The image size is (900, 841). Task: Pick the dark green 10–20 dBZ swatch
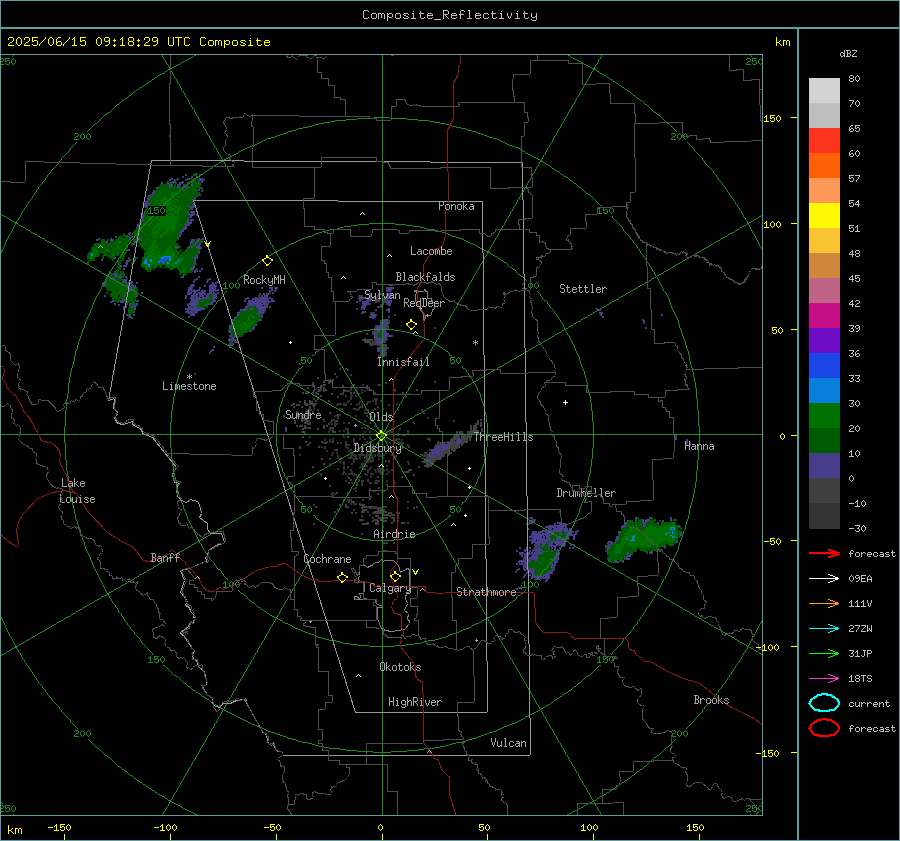pyautogui.click(x=824, y=441)
